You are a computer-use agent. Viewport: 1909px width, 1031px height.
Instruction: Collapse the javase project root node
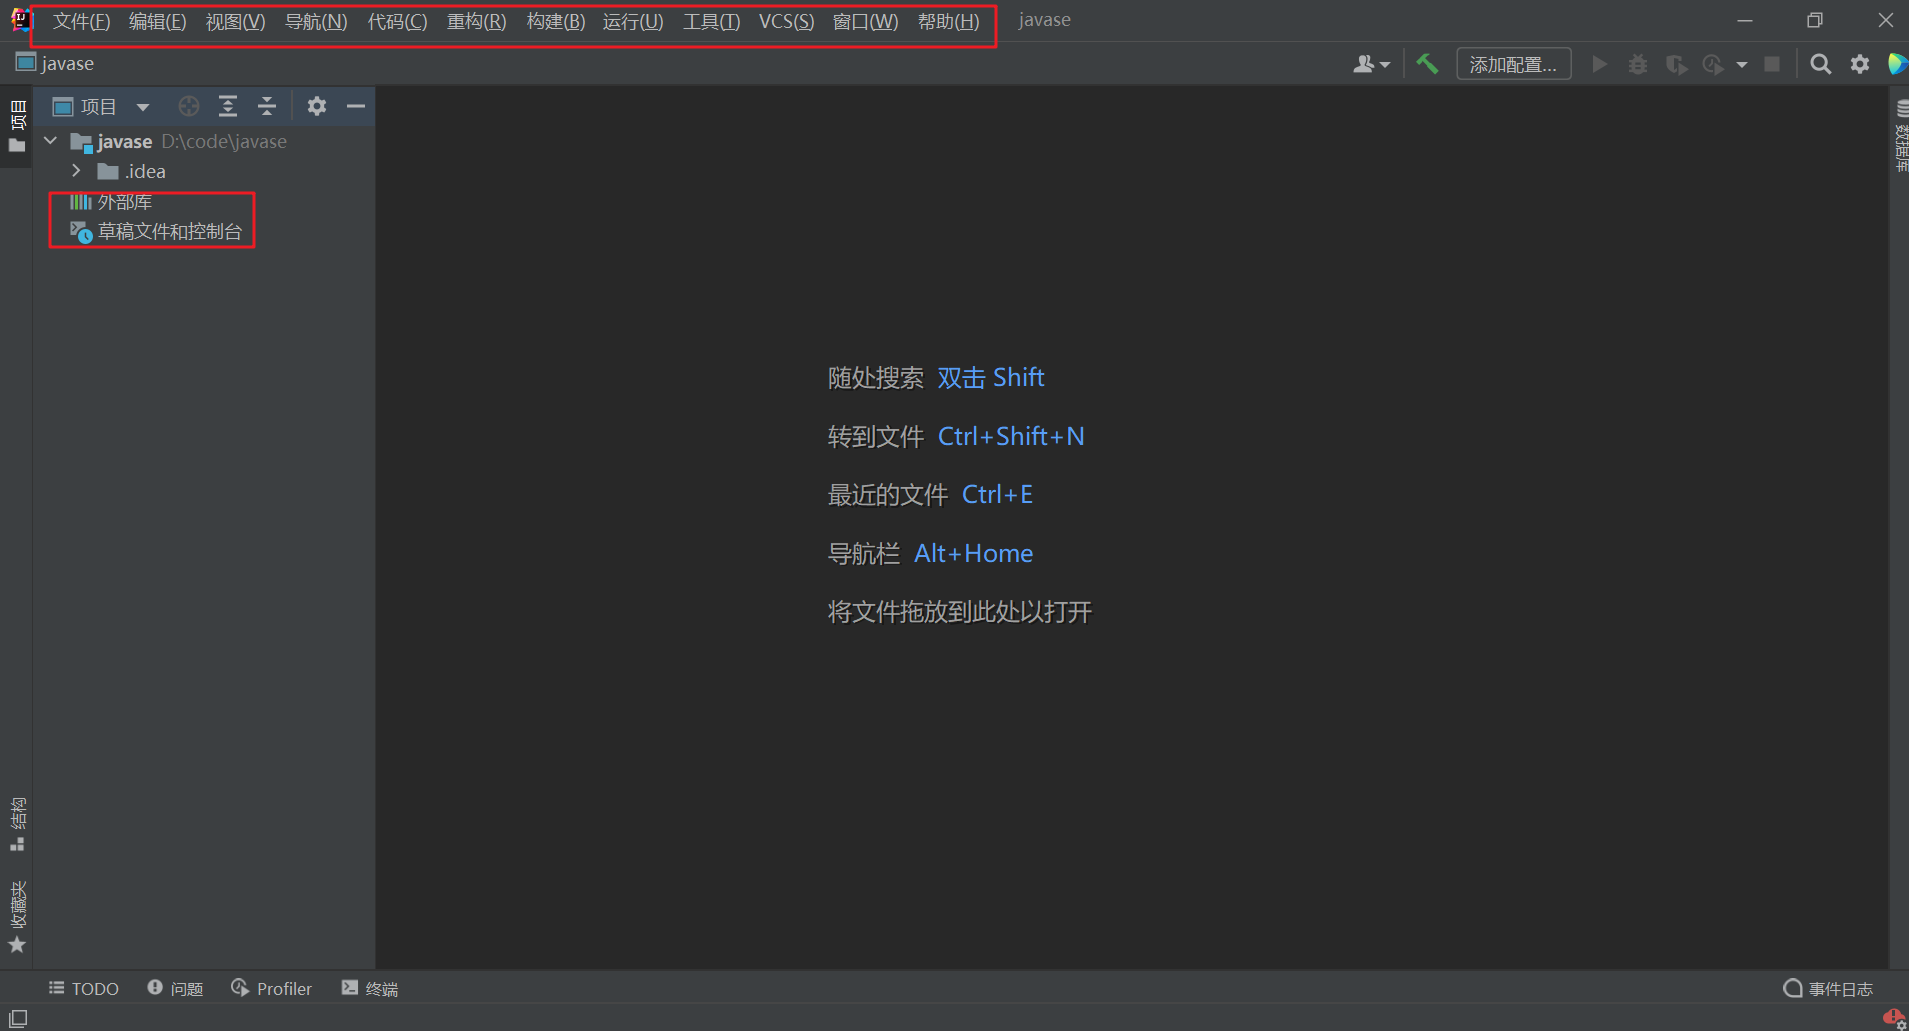click(51, 141)
